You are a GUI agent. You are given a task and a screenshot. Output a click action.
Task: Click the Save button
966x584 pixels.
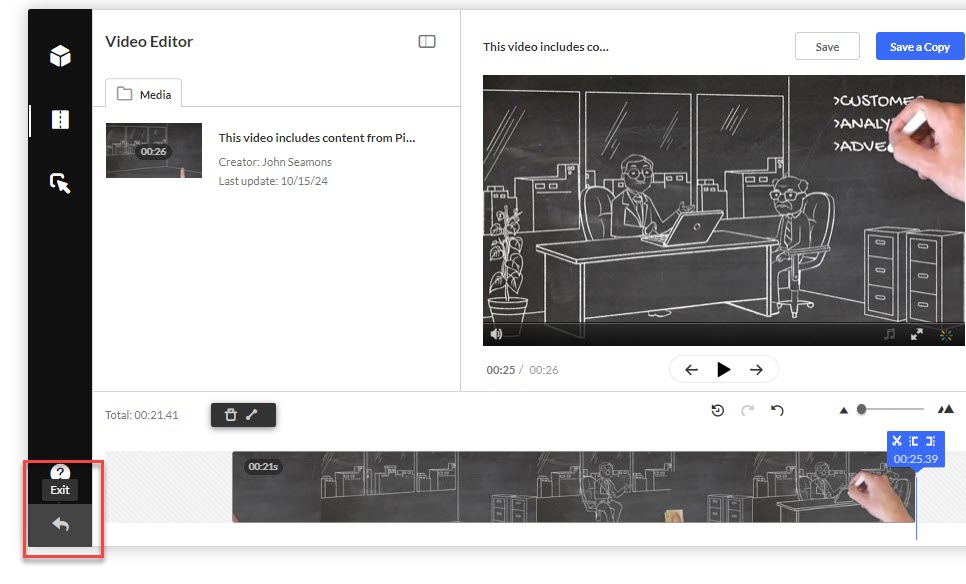827,47
